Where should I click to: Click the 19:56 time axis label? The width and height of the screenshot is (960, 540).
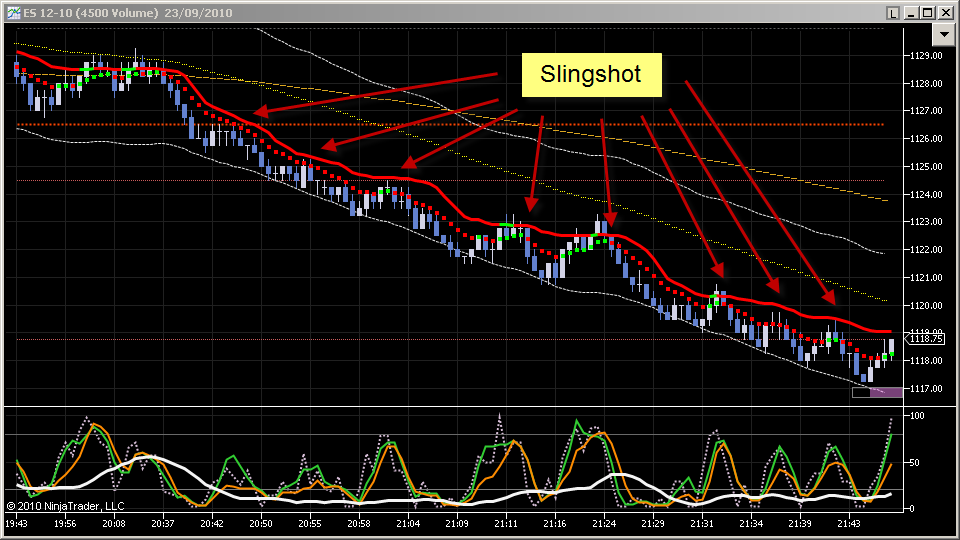[x=65, y=523]
